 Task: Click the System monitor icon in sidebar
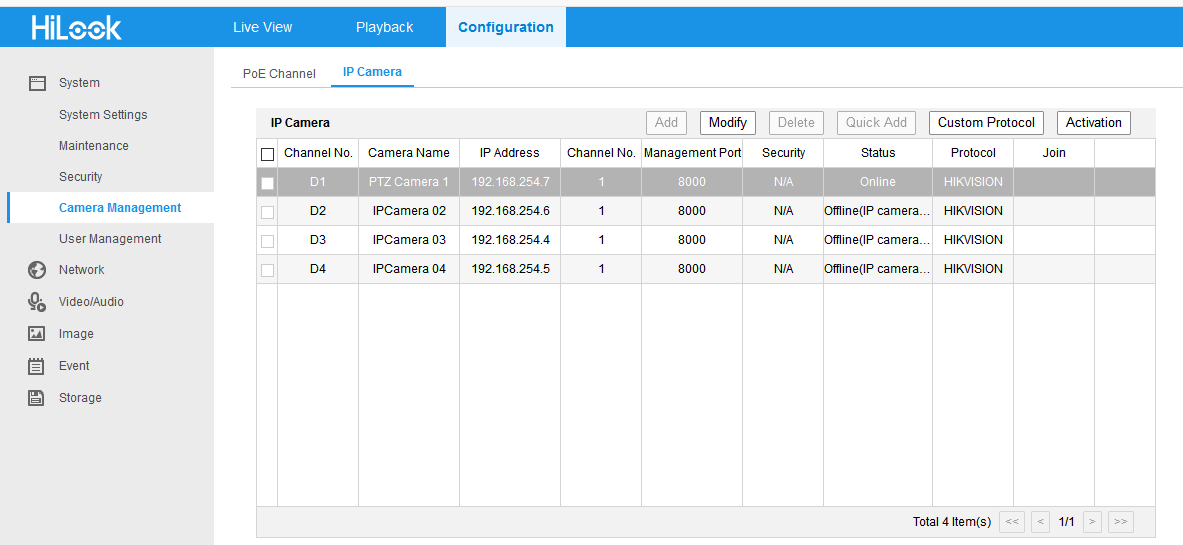(37, 83)
